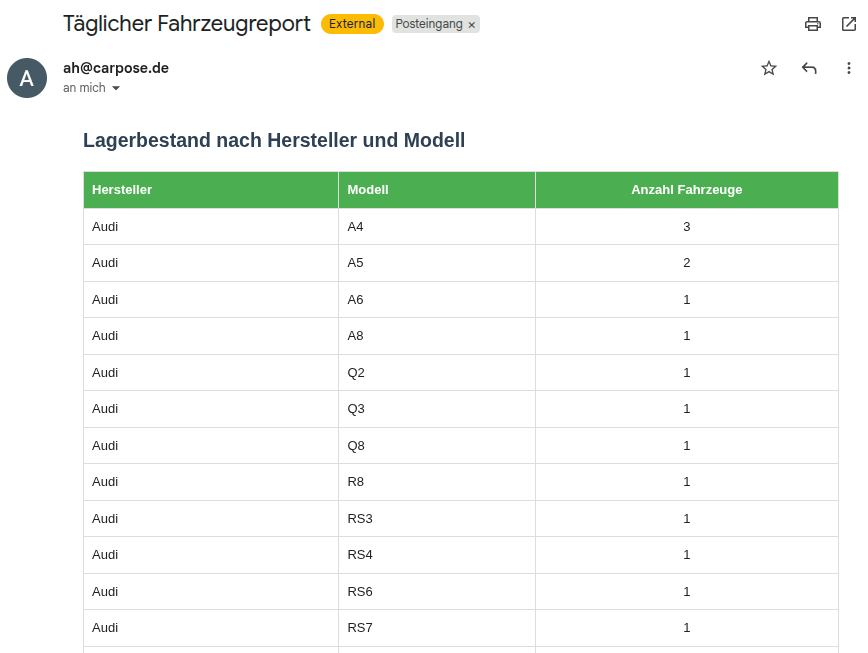Star this message from ah@carpose.de
This screenshot has height=653, width=868.
click(x=769, y=68)
